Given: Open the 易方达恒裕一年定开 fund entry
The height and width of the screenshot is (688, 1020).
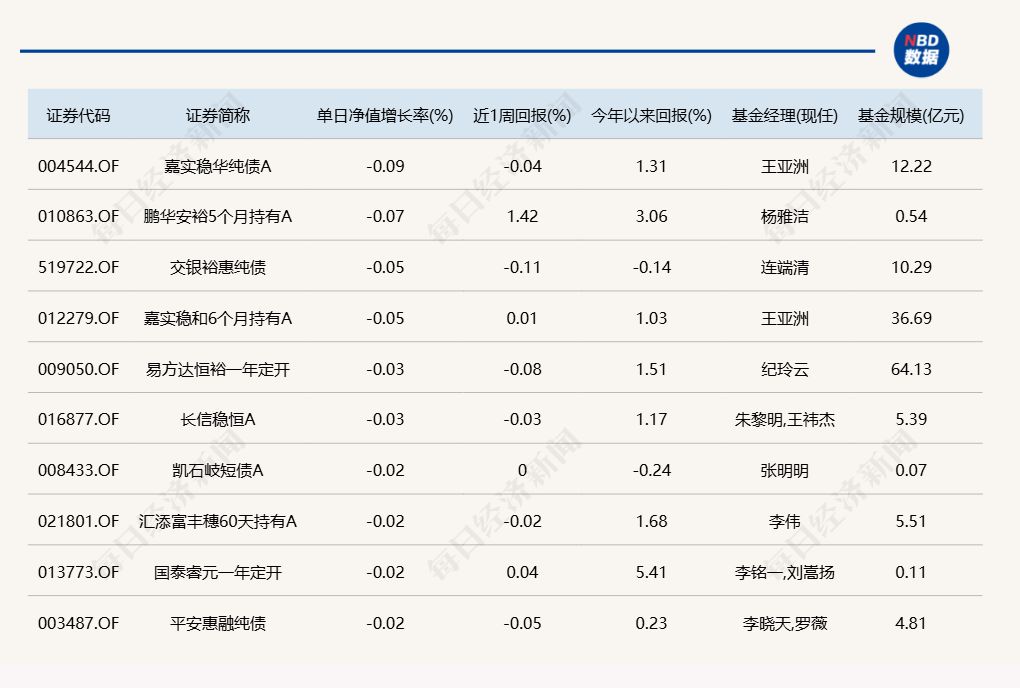Looking at the screenshot, I should (x=218, y=369).
